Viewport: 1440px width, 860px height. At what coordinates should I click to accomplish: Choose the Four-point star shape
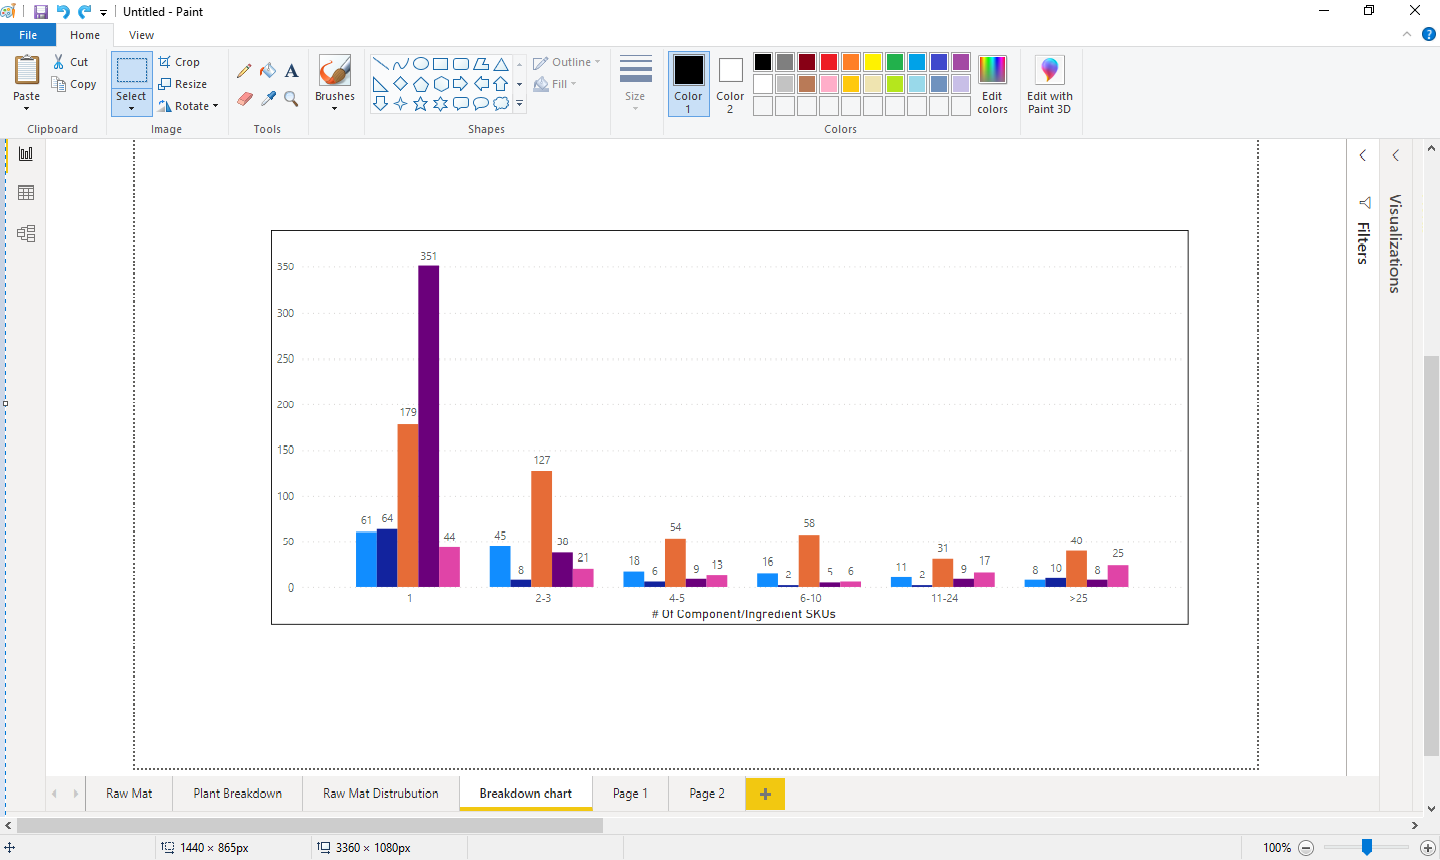(x=400, y=103)
